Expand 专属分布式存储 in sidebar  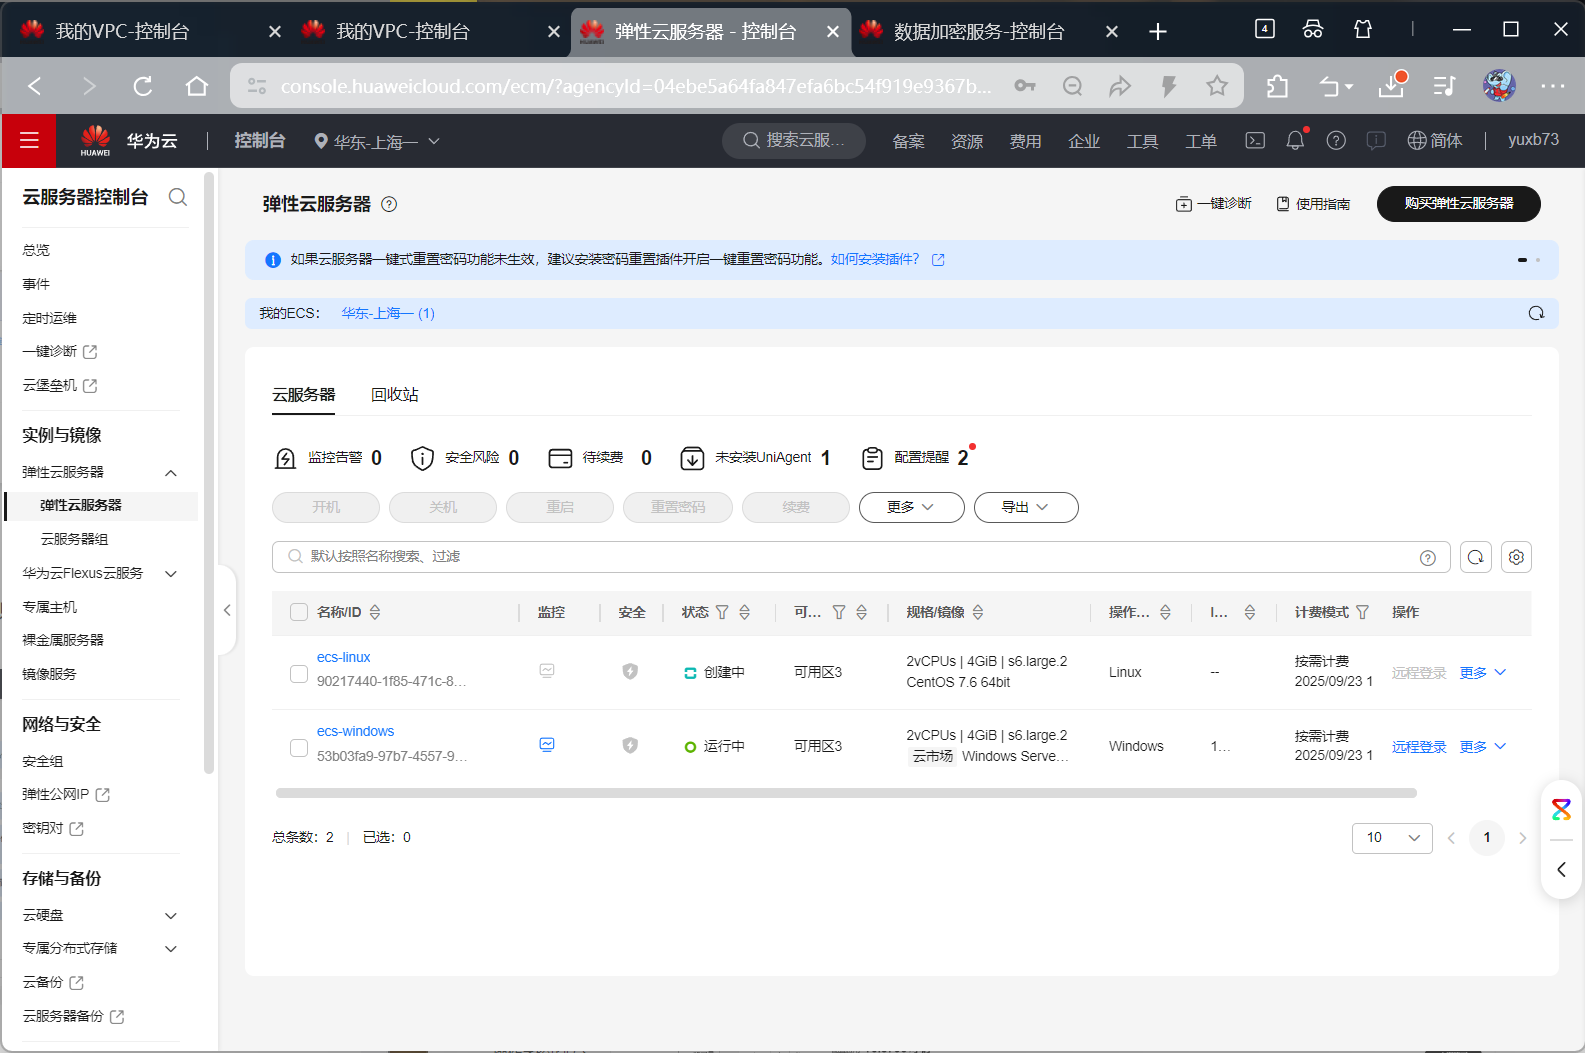[x=171, y=949]
